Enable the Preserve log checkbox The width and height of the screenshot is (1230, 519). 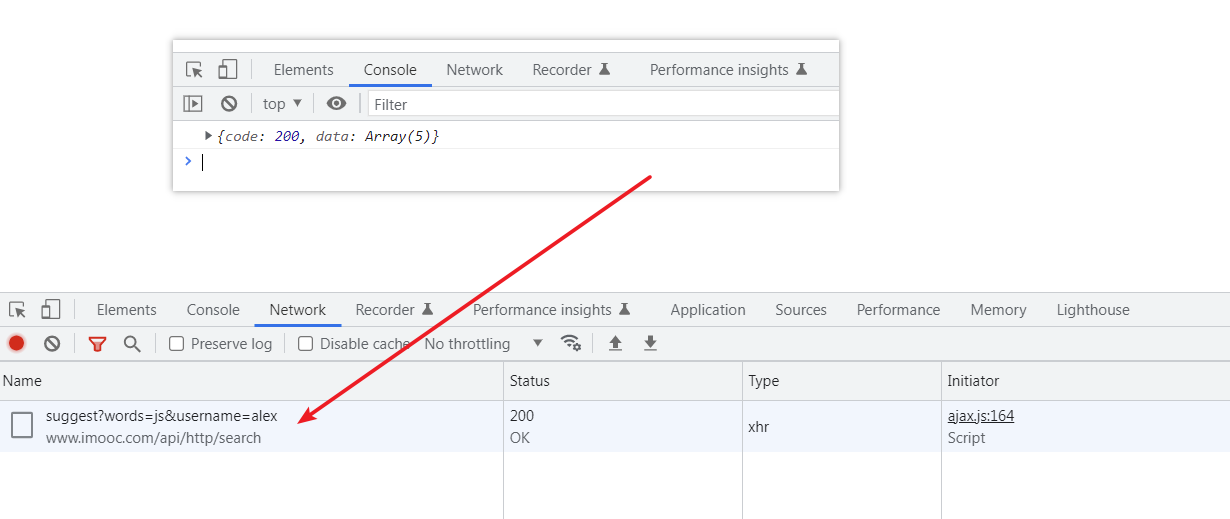(177, 344)
